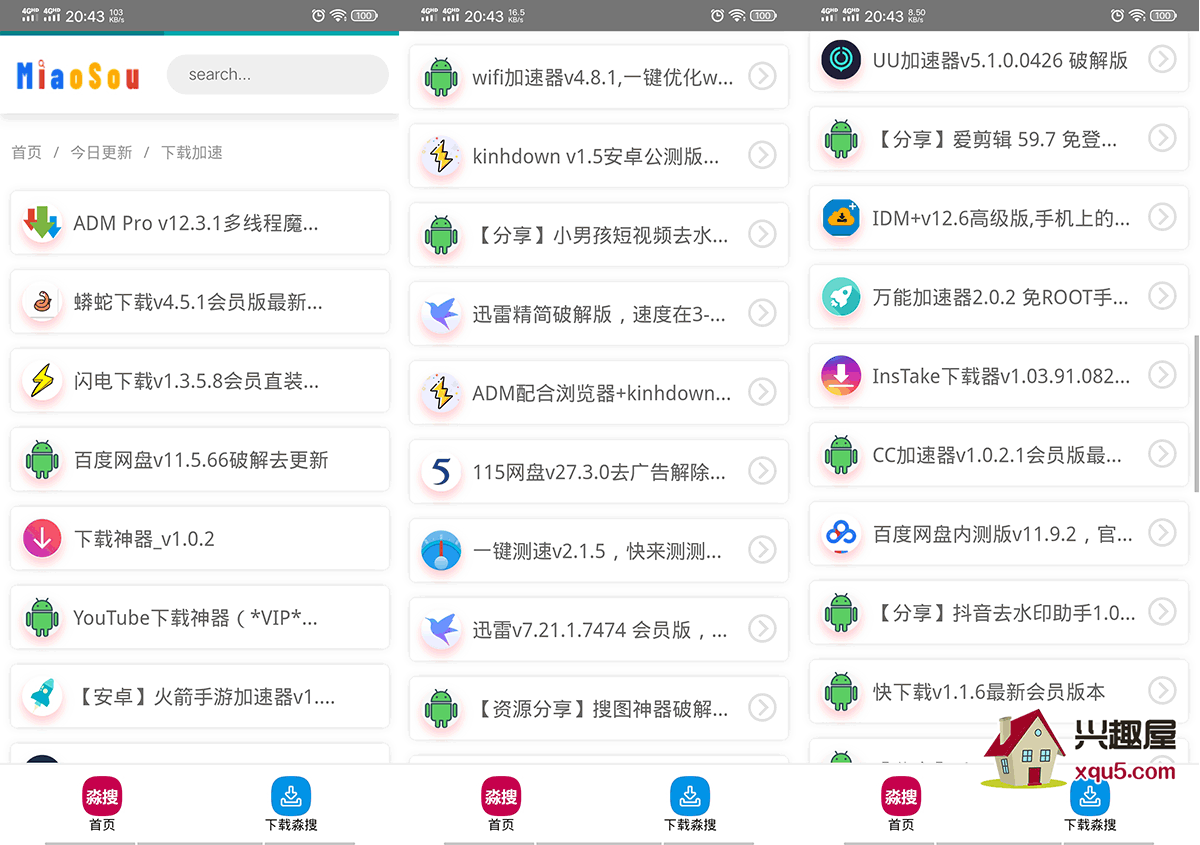This screenshot has height=845, width=1200.
Task: Open the '【分享】爱剪辑 59.7 免登...' title
Action: pos(995,139)
